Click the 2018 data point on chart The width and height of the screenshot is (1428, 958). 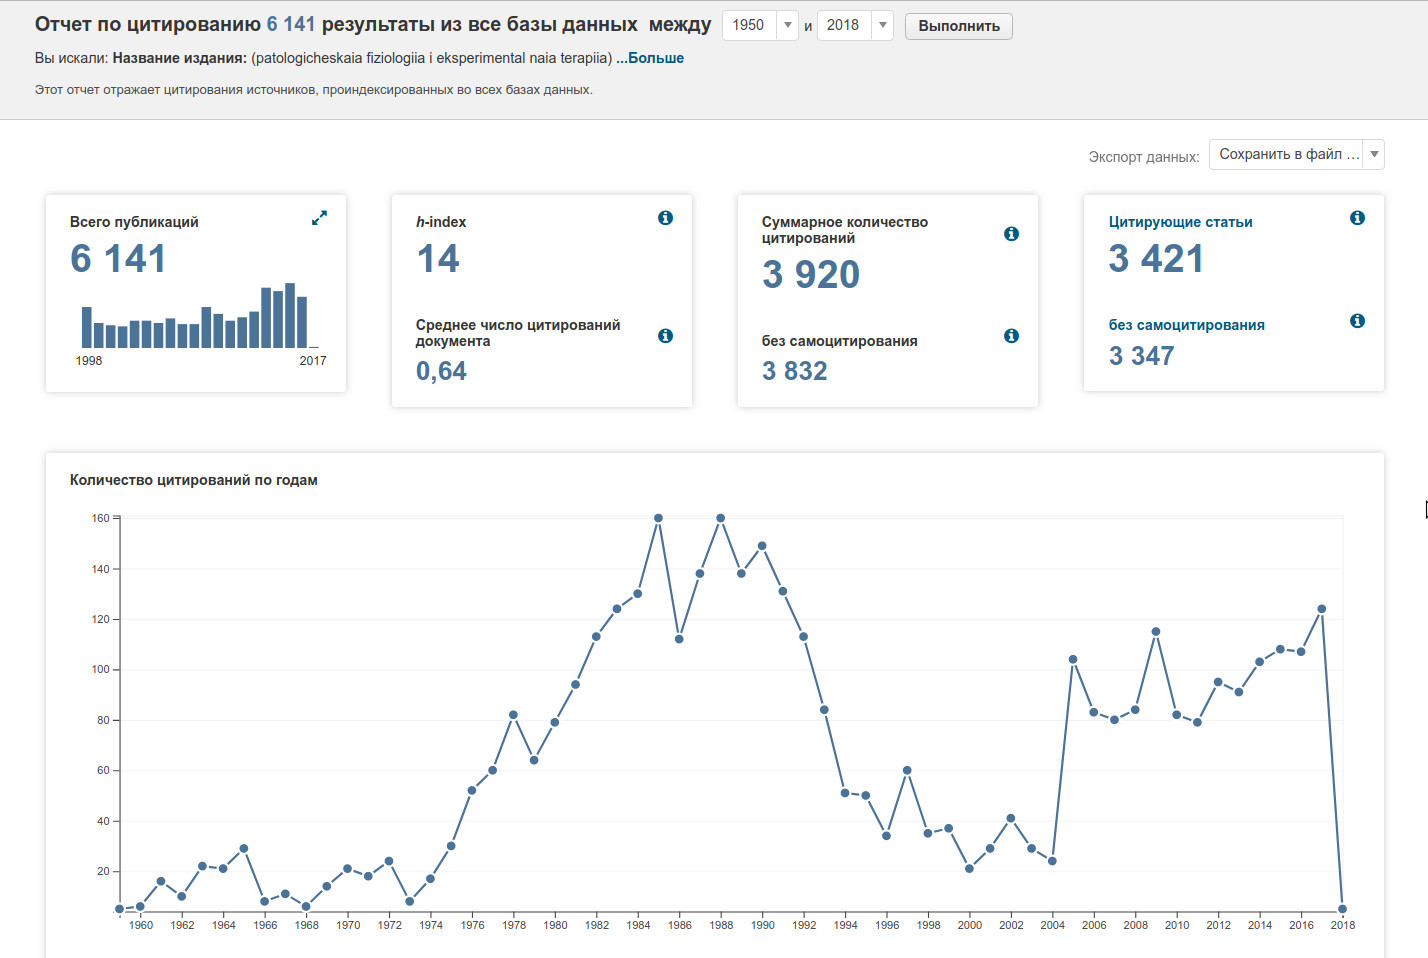click(1342, 909)
